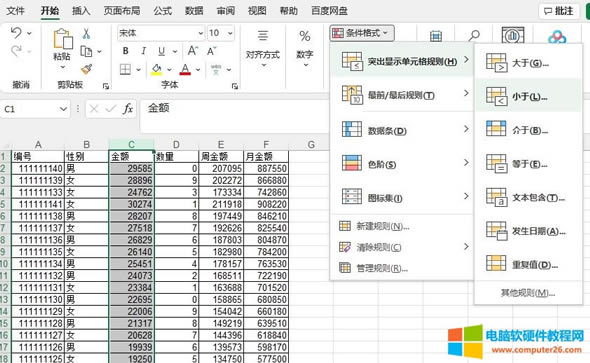The width and height of the screenshot is (590, 363).
Task: Select 文本包含 rule
Action: tap(528, 197)
